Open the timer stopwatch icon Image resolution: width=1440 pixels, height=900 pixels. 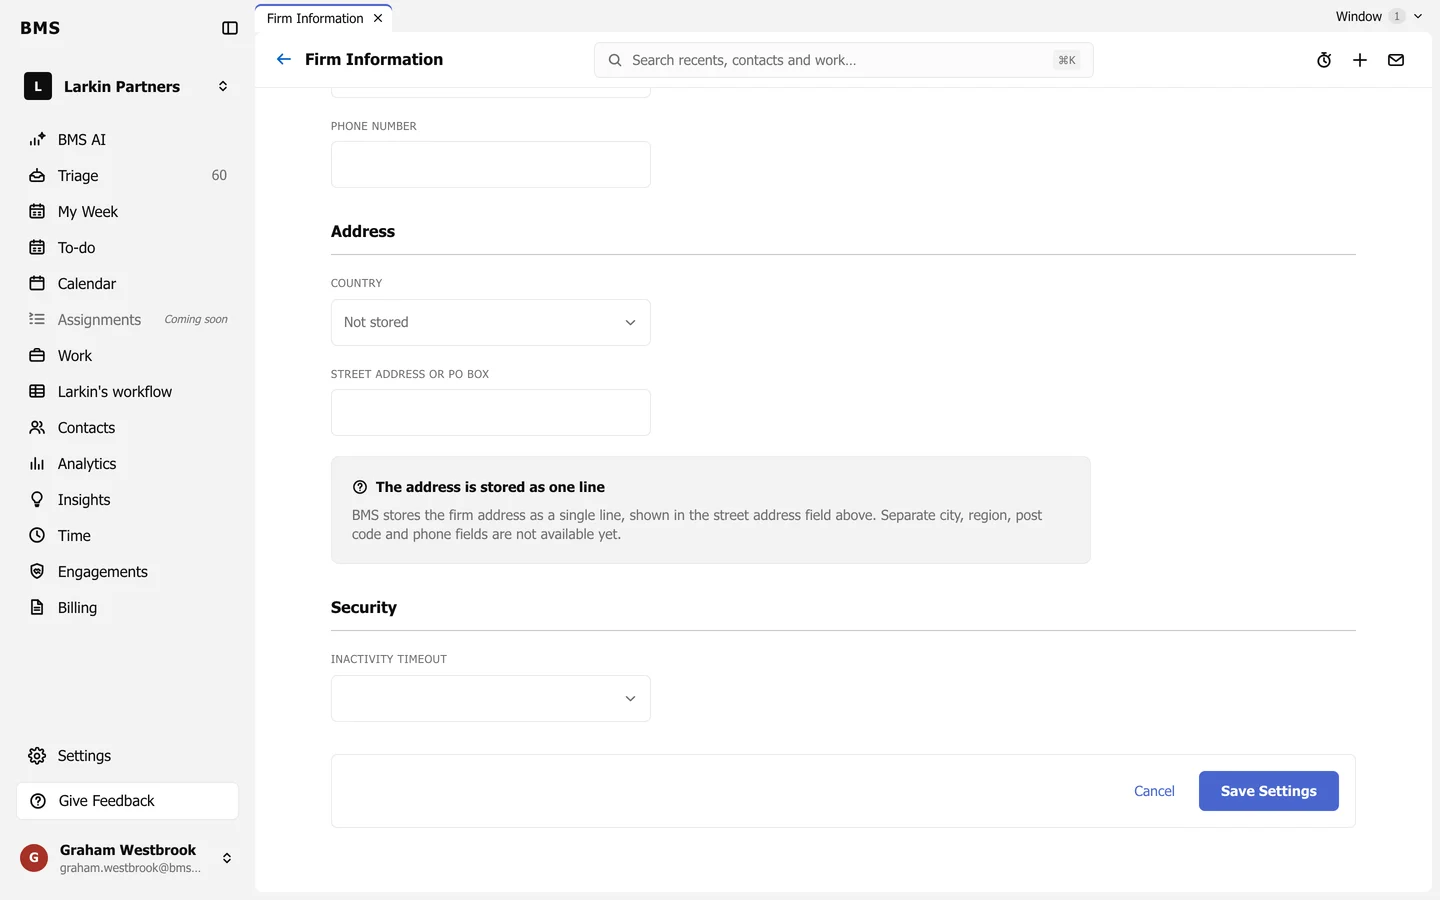click(x=1324, y=60)
